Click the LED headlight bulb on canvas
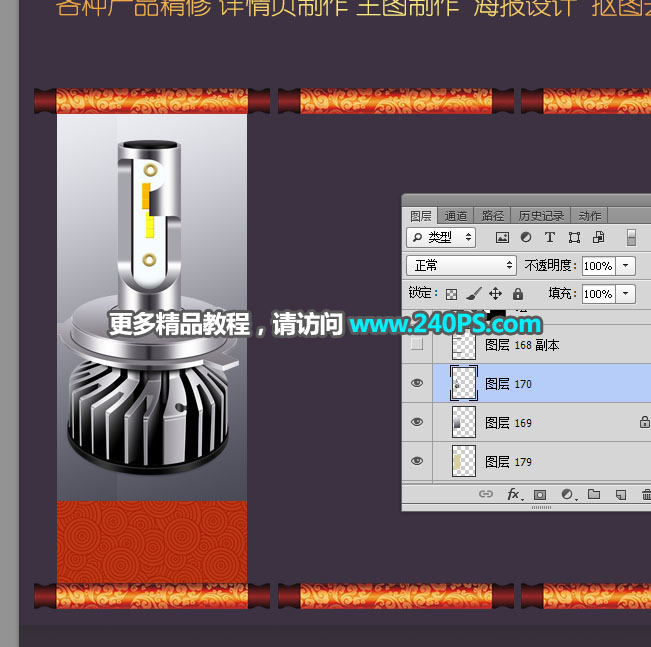Screen dimensions: 651x647 pyautogui.click(x=149, y=306)
